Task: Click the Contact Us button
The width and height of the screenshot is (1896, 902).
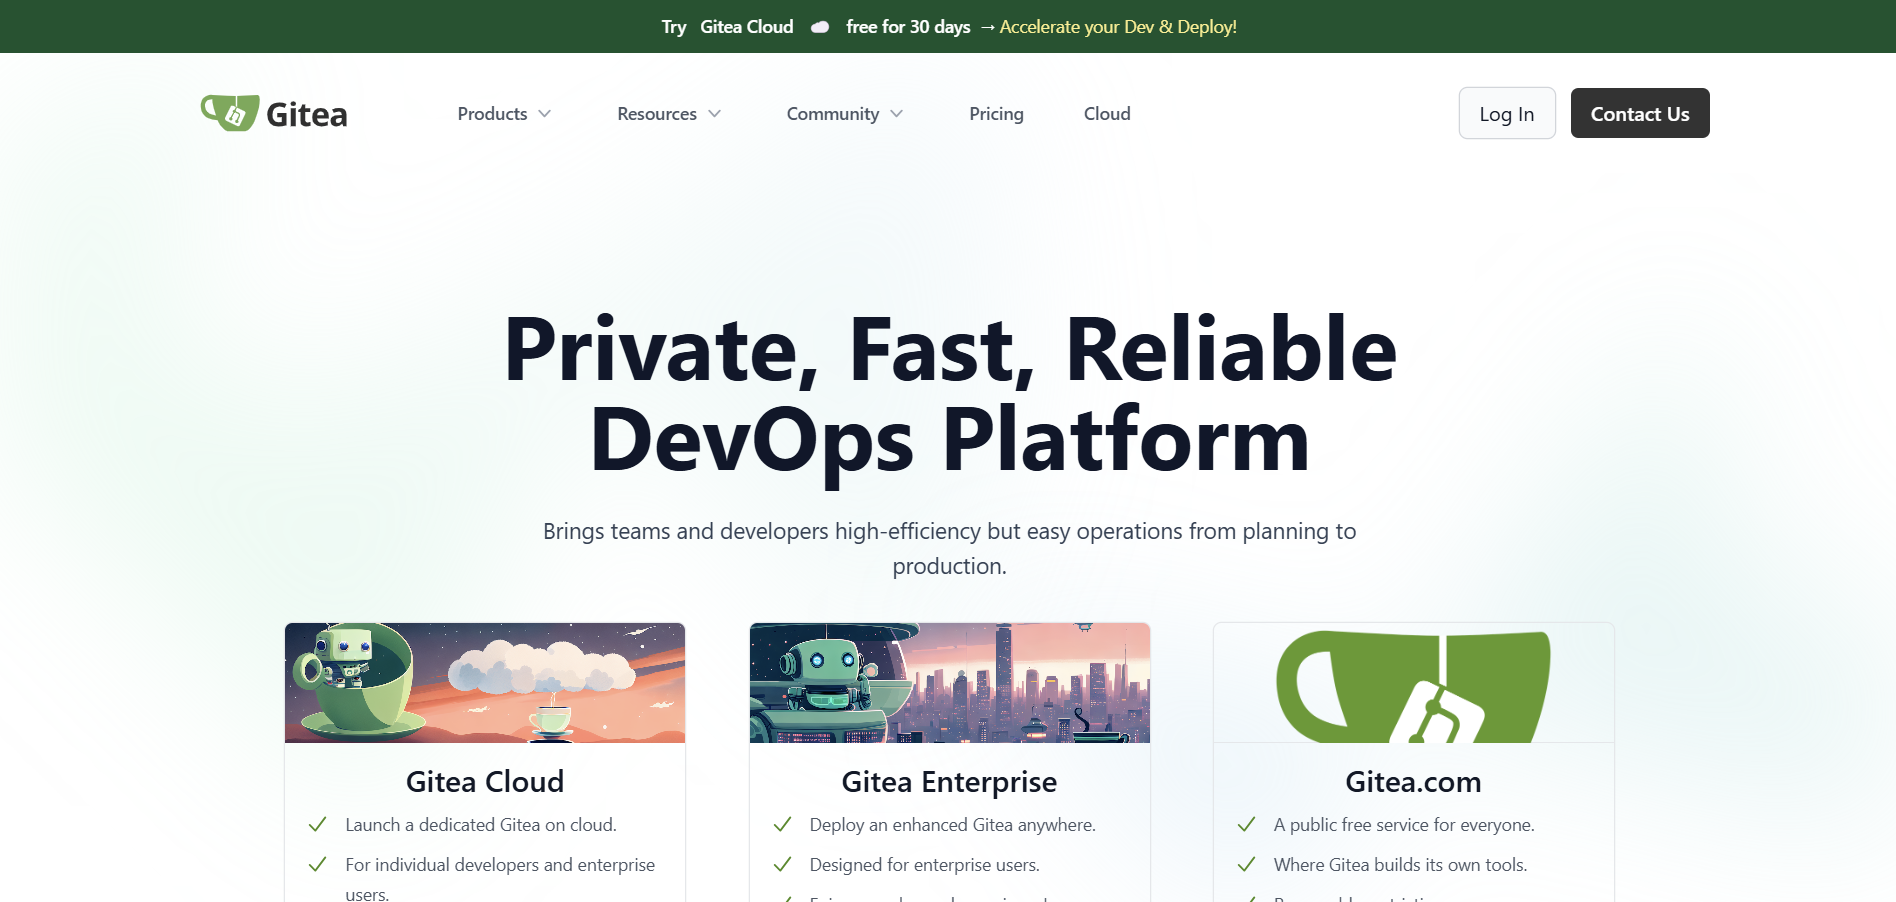Action: pos(1640,113)
